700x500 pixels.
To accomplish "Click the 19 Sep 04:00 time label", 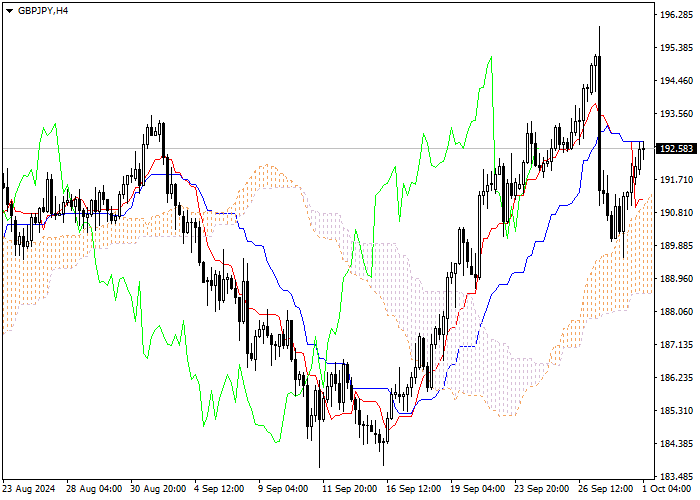I will [478, 489].
